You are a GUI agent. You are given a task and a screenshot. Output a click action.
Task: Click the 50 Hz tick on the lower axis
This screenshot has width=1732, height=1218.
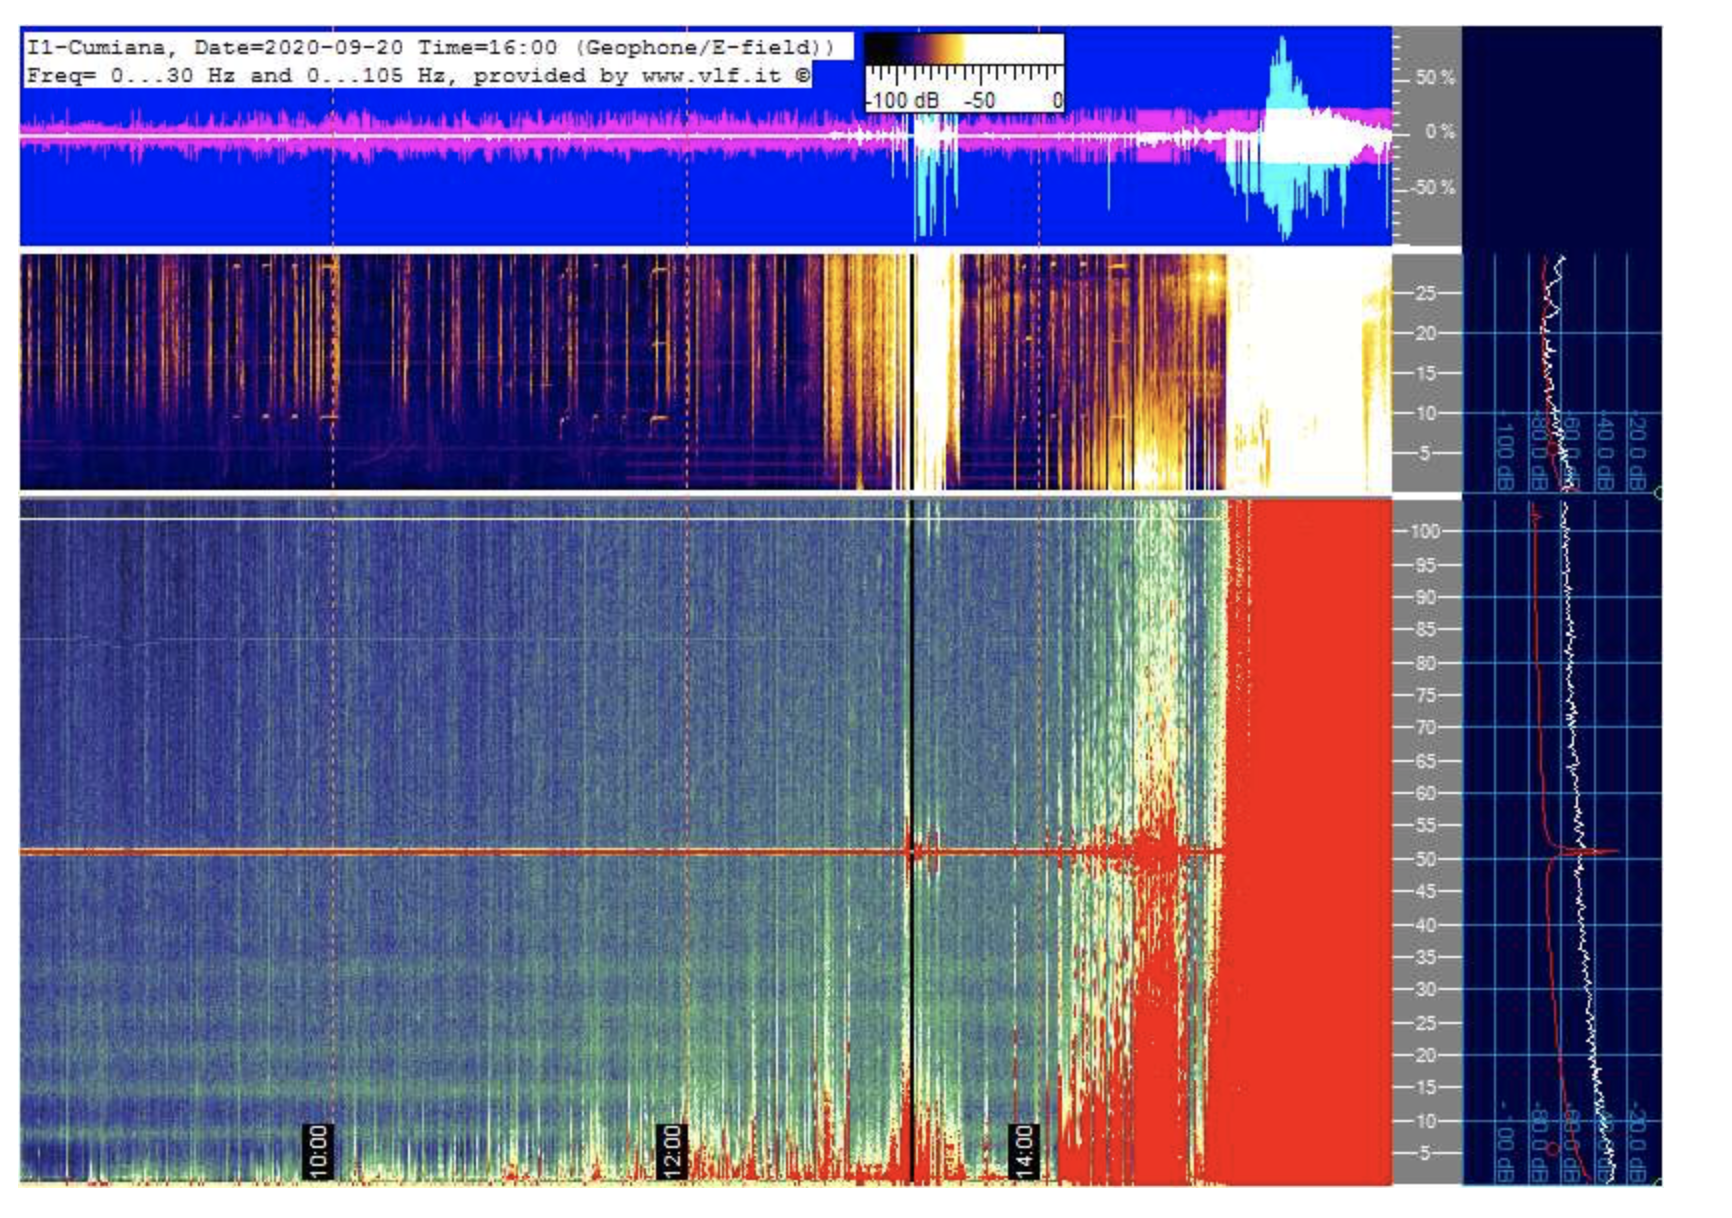click(x=1424, y=859)
